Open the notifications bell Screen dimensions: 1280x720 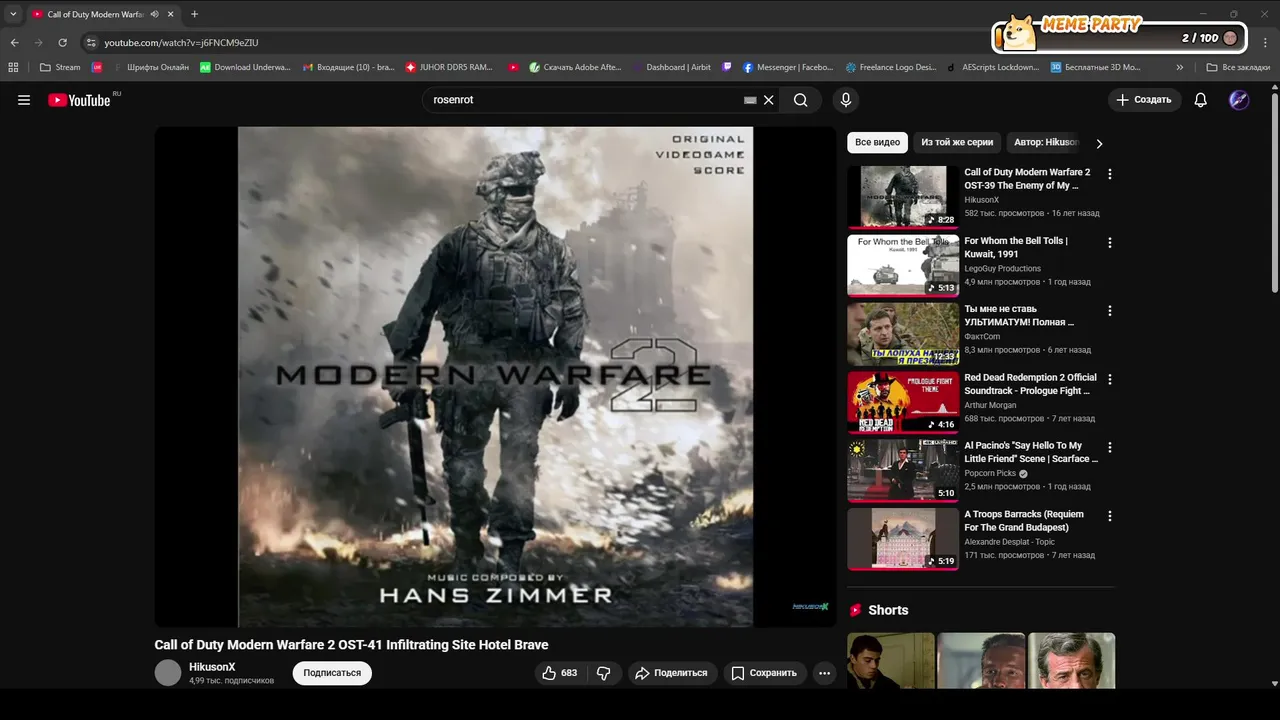point(1201,100)
